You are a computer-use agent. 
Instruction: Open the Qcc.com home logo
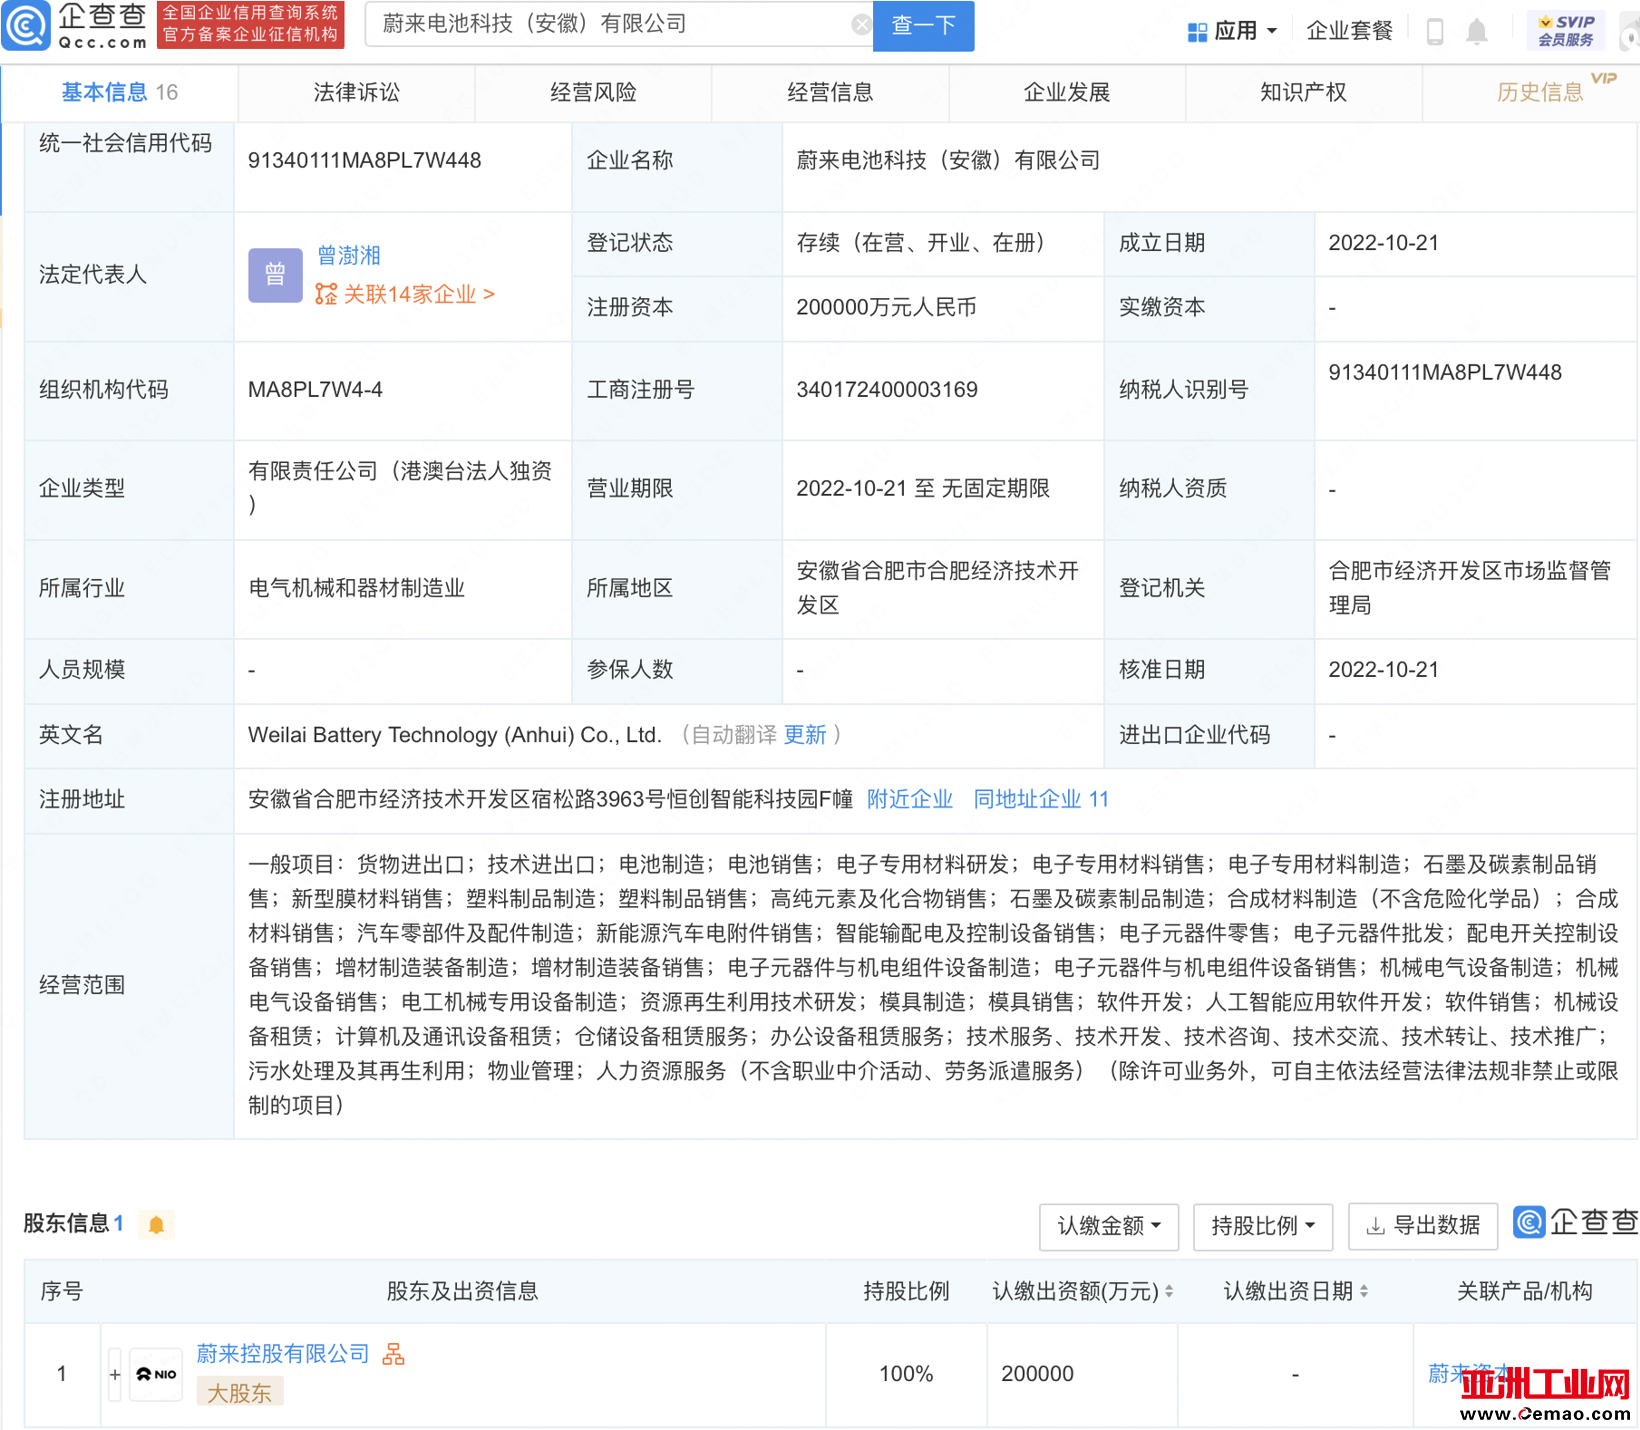pyautogui.click(x=76, y=25)
